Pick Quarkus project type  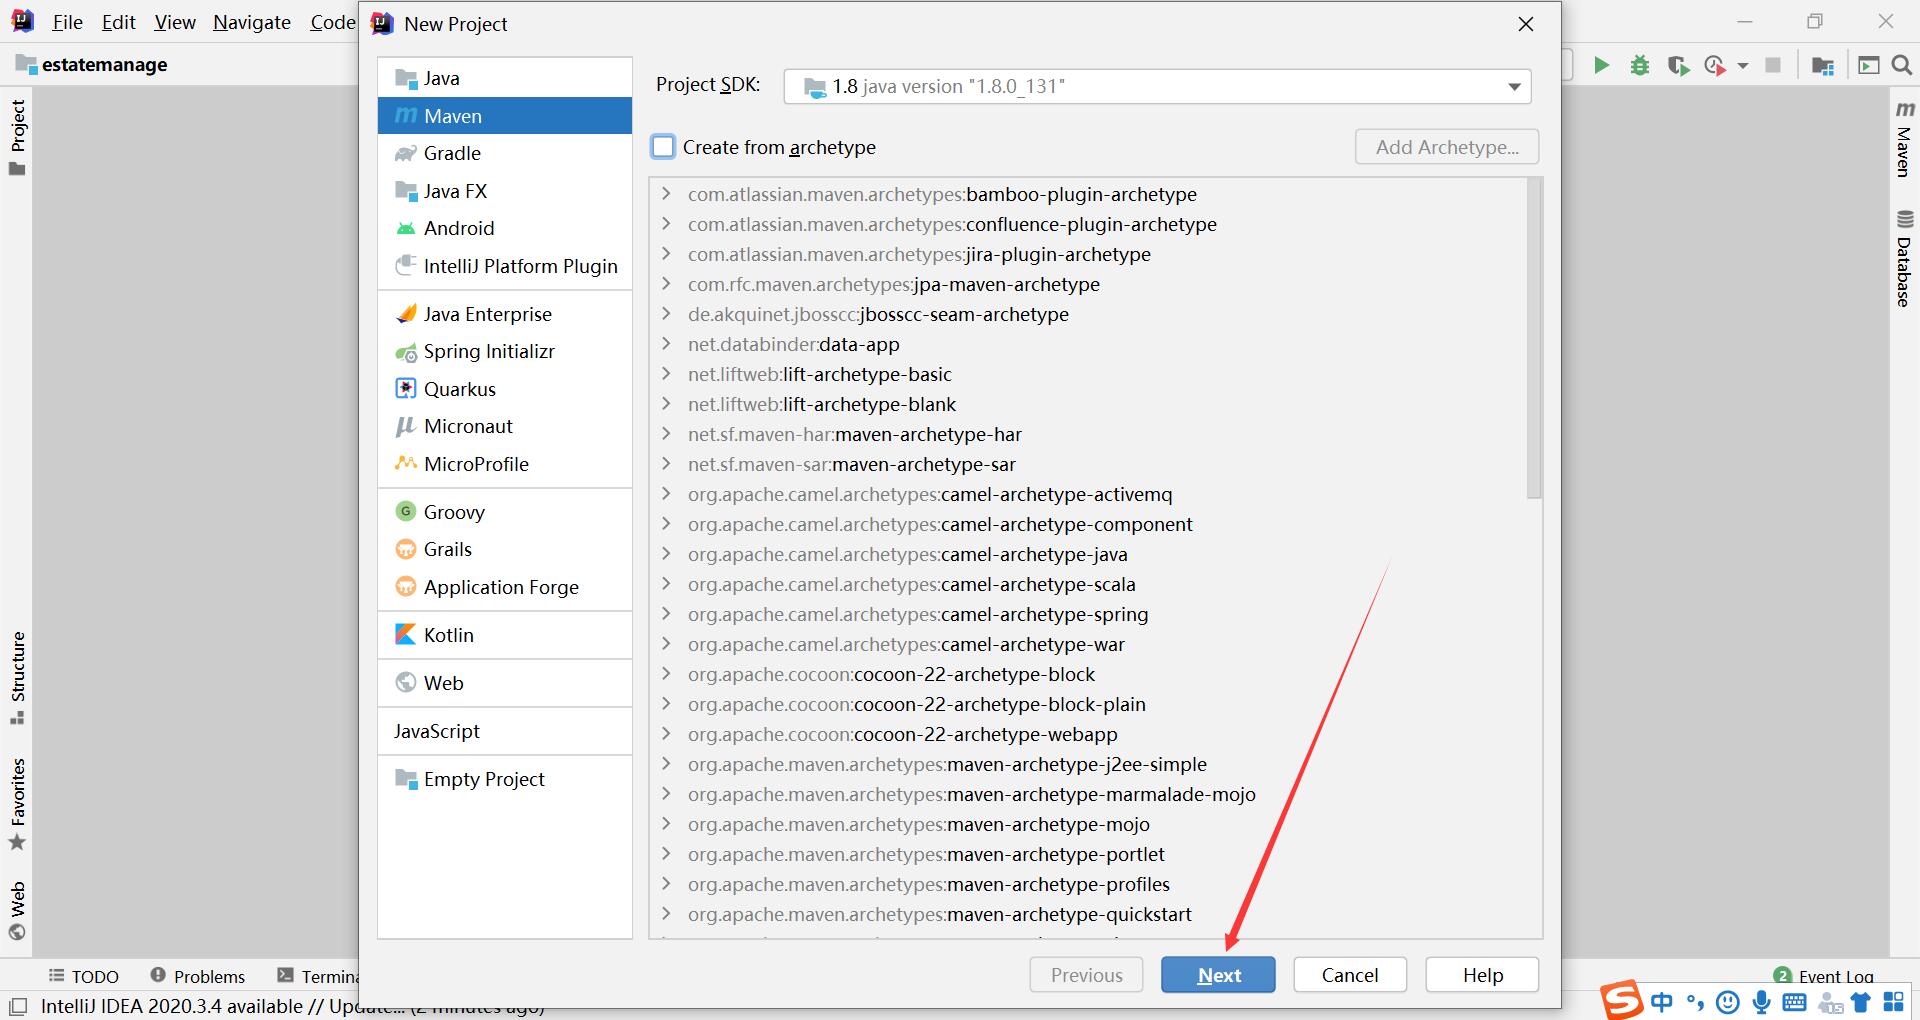point(505,389)
